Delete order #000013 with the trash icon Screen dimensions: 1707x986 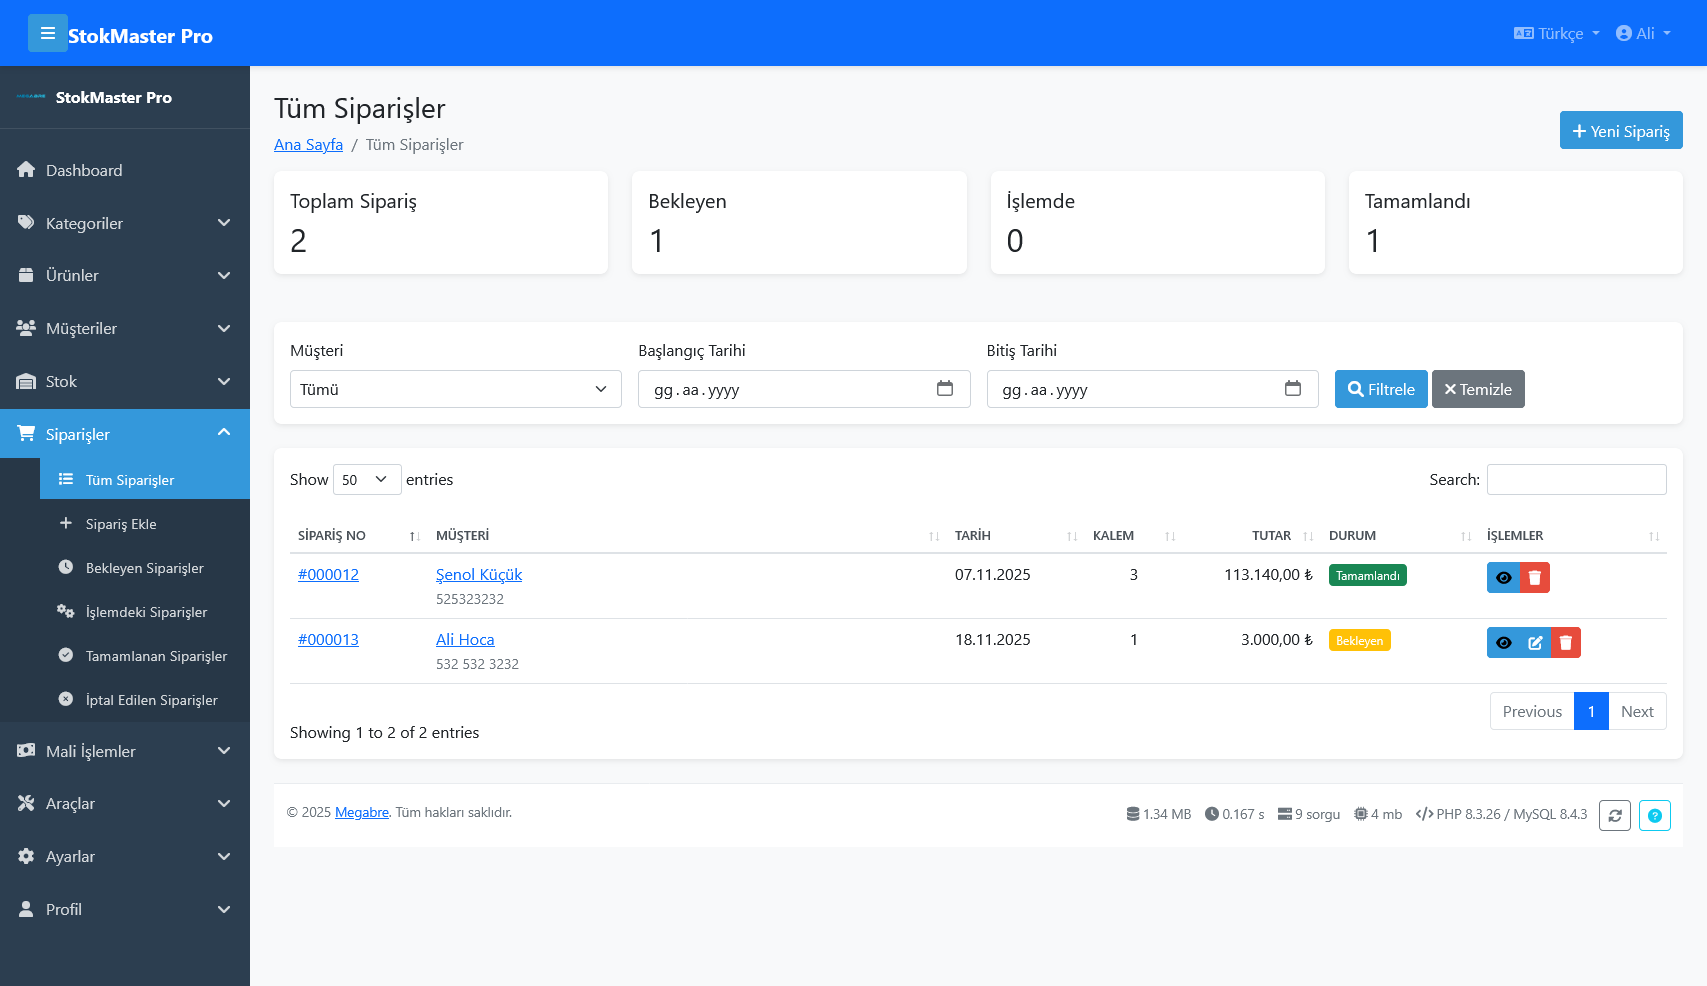(1565, 642)
